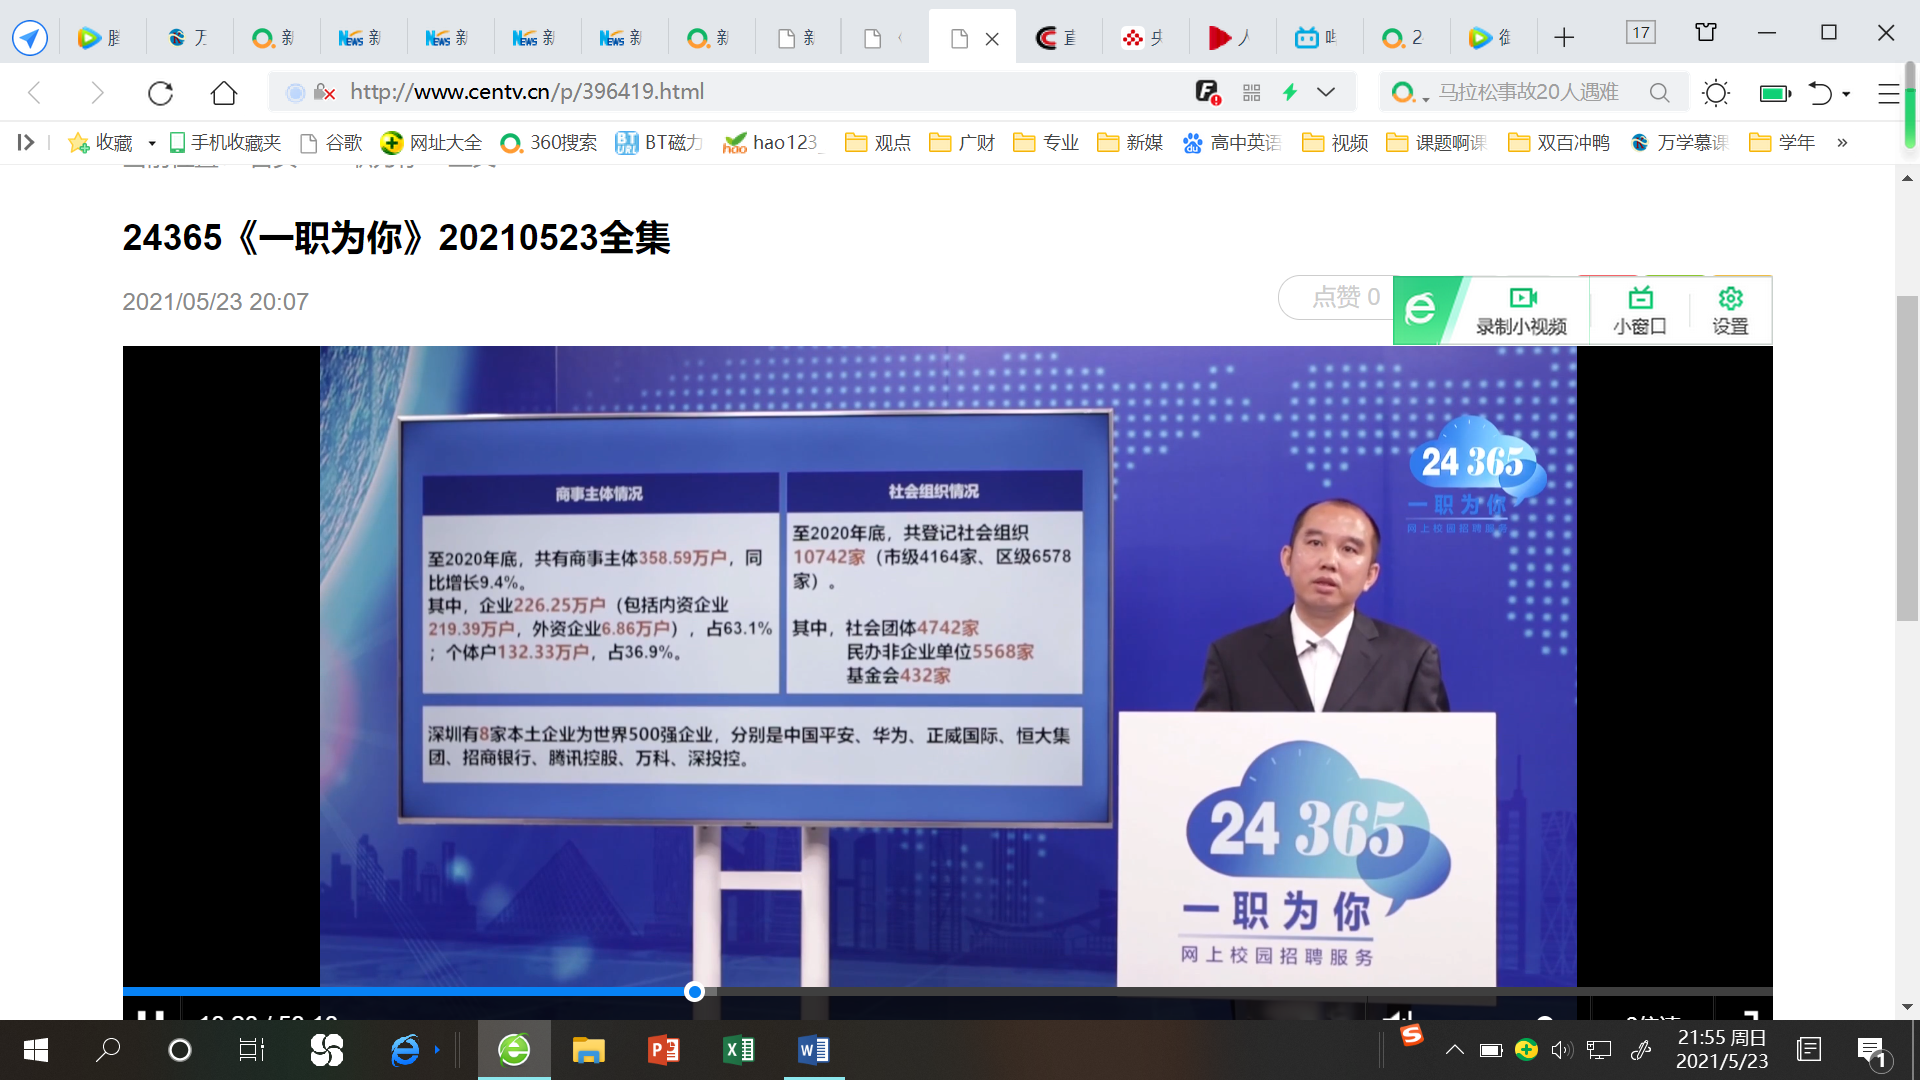Viewport: 1920px width, 1080px height.
Task: Show hidden system tray icons
Action: 1455,1050
